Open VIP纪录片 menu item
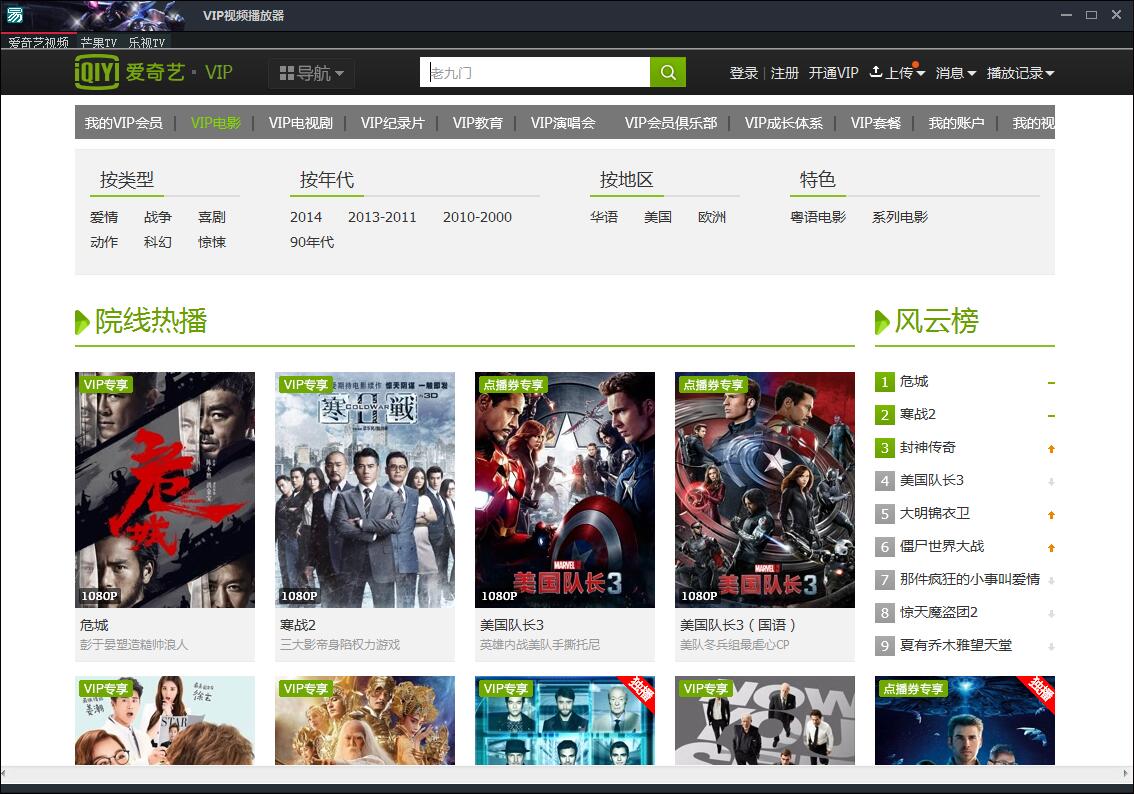Viewport: 1134px width, 794px height. click(393, 123)
